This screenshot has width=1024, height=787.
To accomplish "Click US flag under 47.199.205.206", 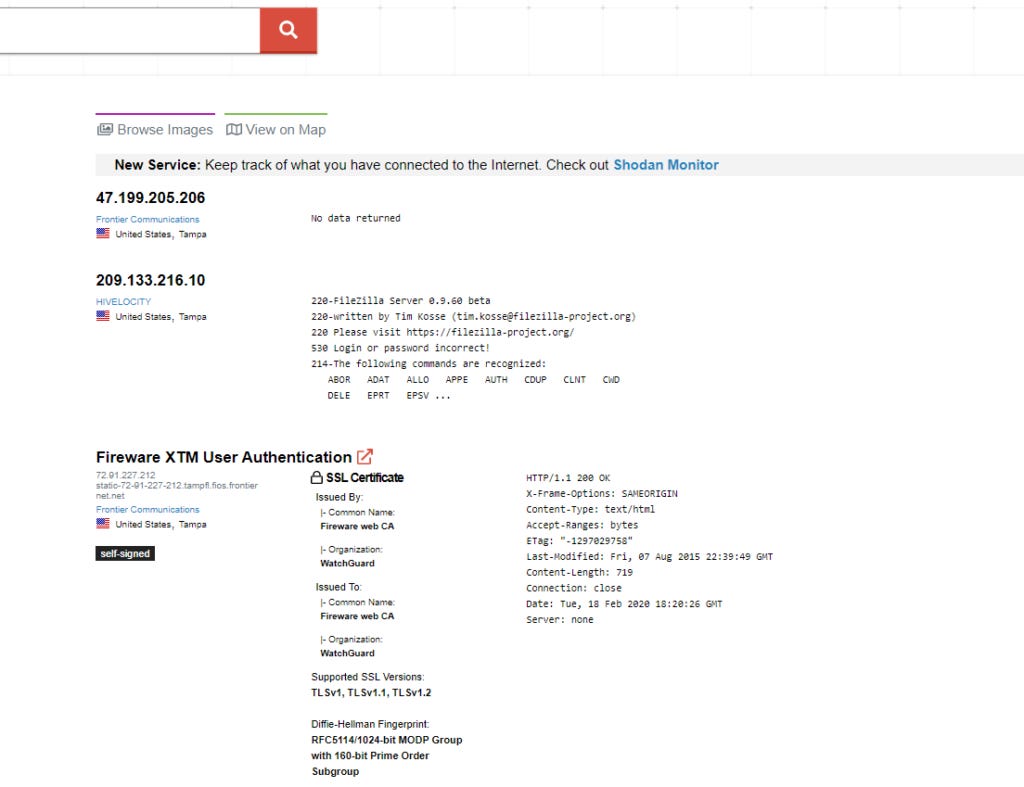I will point(103,233).
